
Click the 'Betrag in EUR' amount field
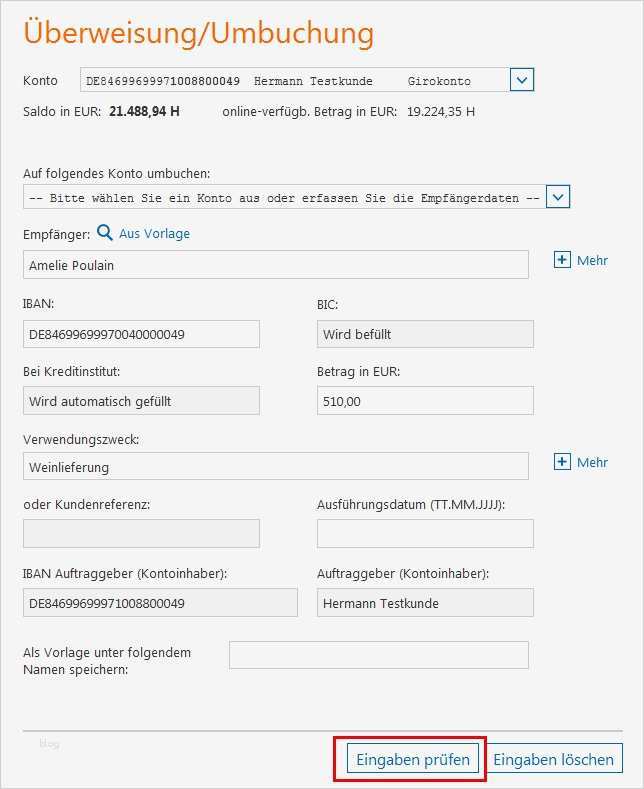(425, 401)
